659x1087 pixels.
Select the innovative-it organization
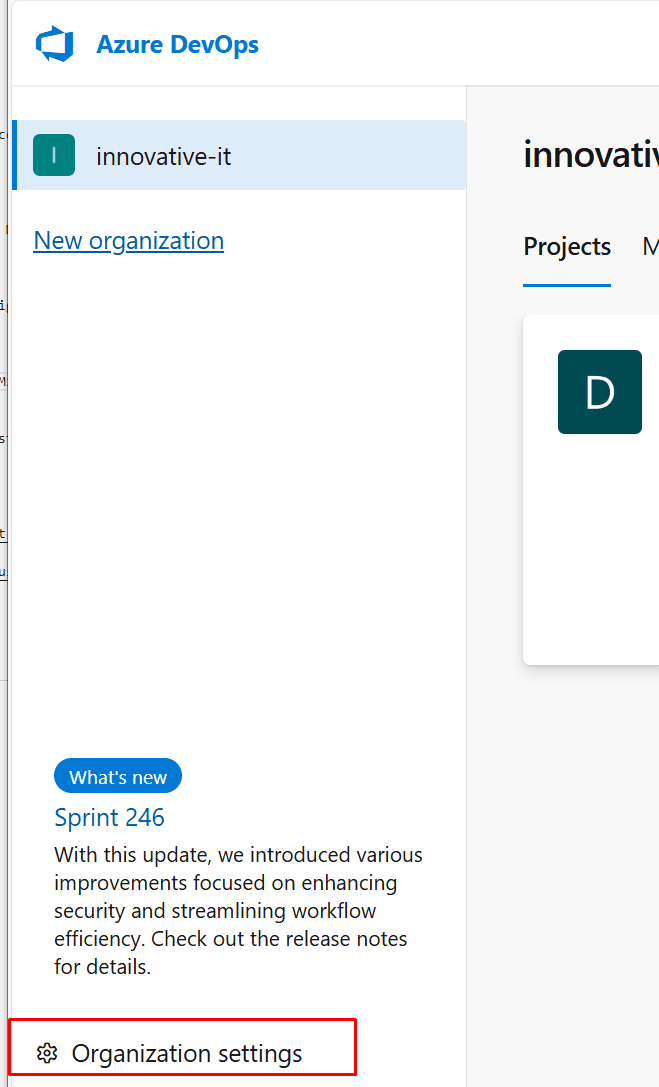click(x=239, y=155)
